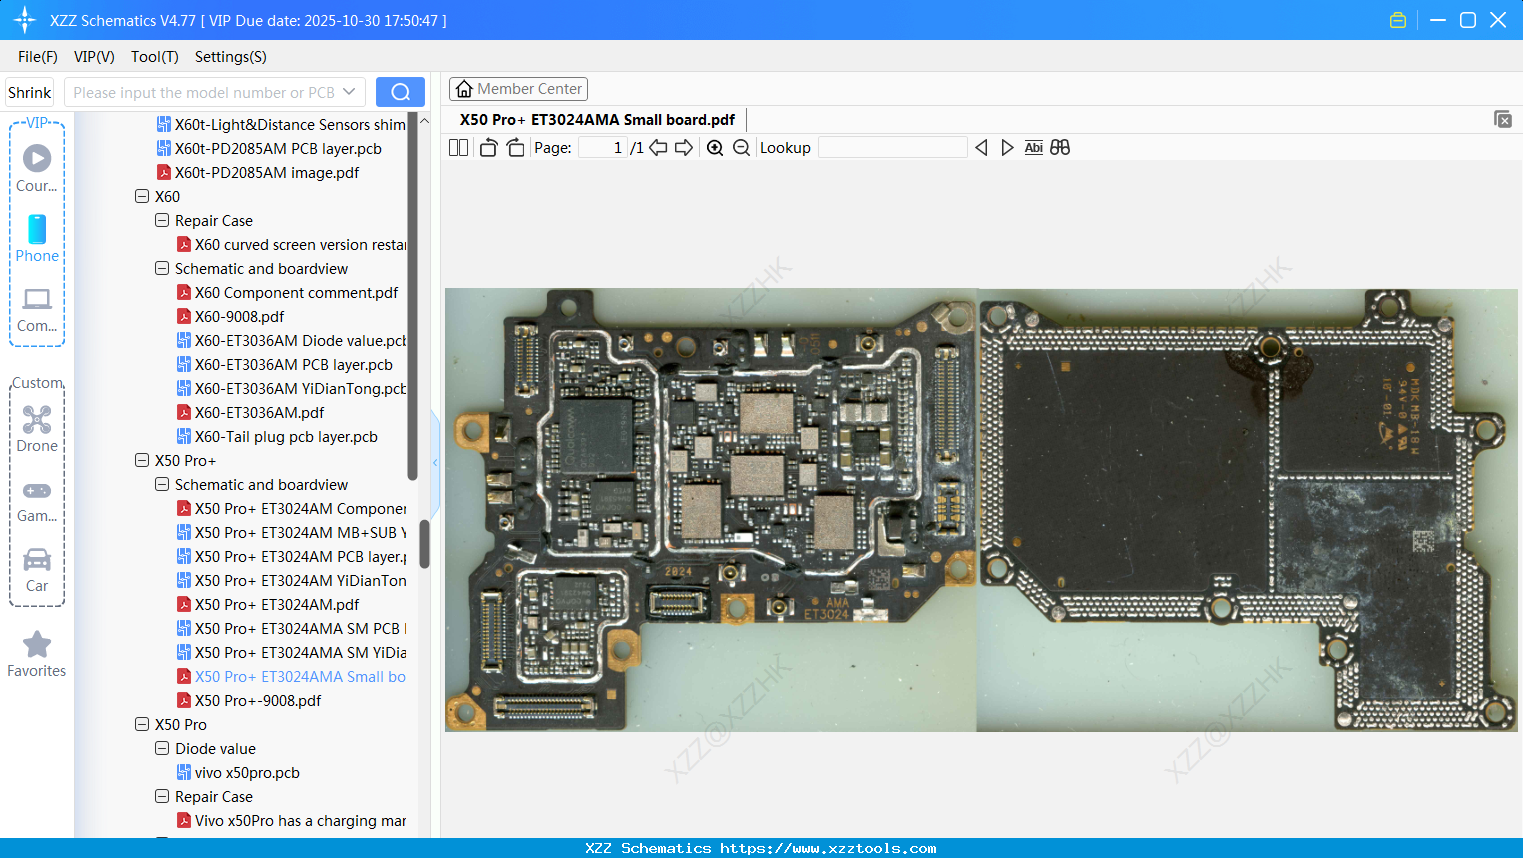Collapse the Repair Case node under X50 Pro
Viewport: 1523px width, 858px height.
[x=161, y=796]
